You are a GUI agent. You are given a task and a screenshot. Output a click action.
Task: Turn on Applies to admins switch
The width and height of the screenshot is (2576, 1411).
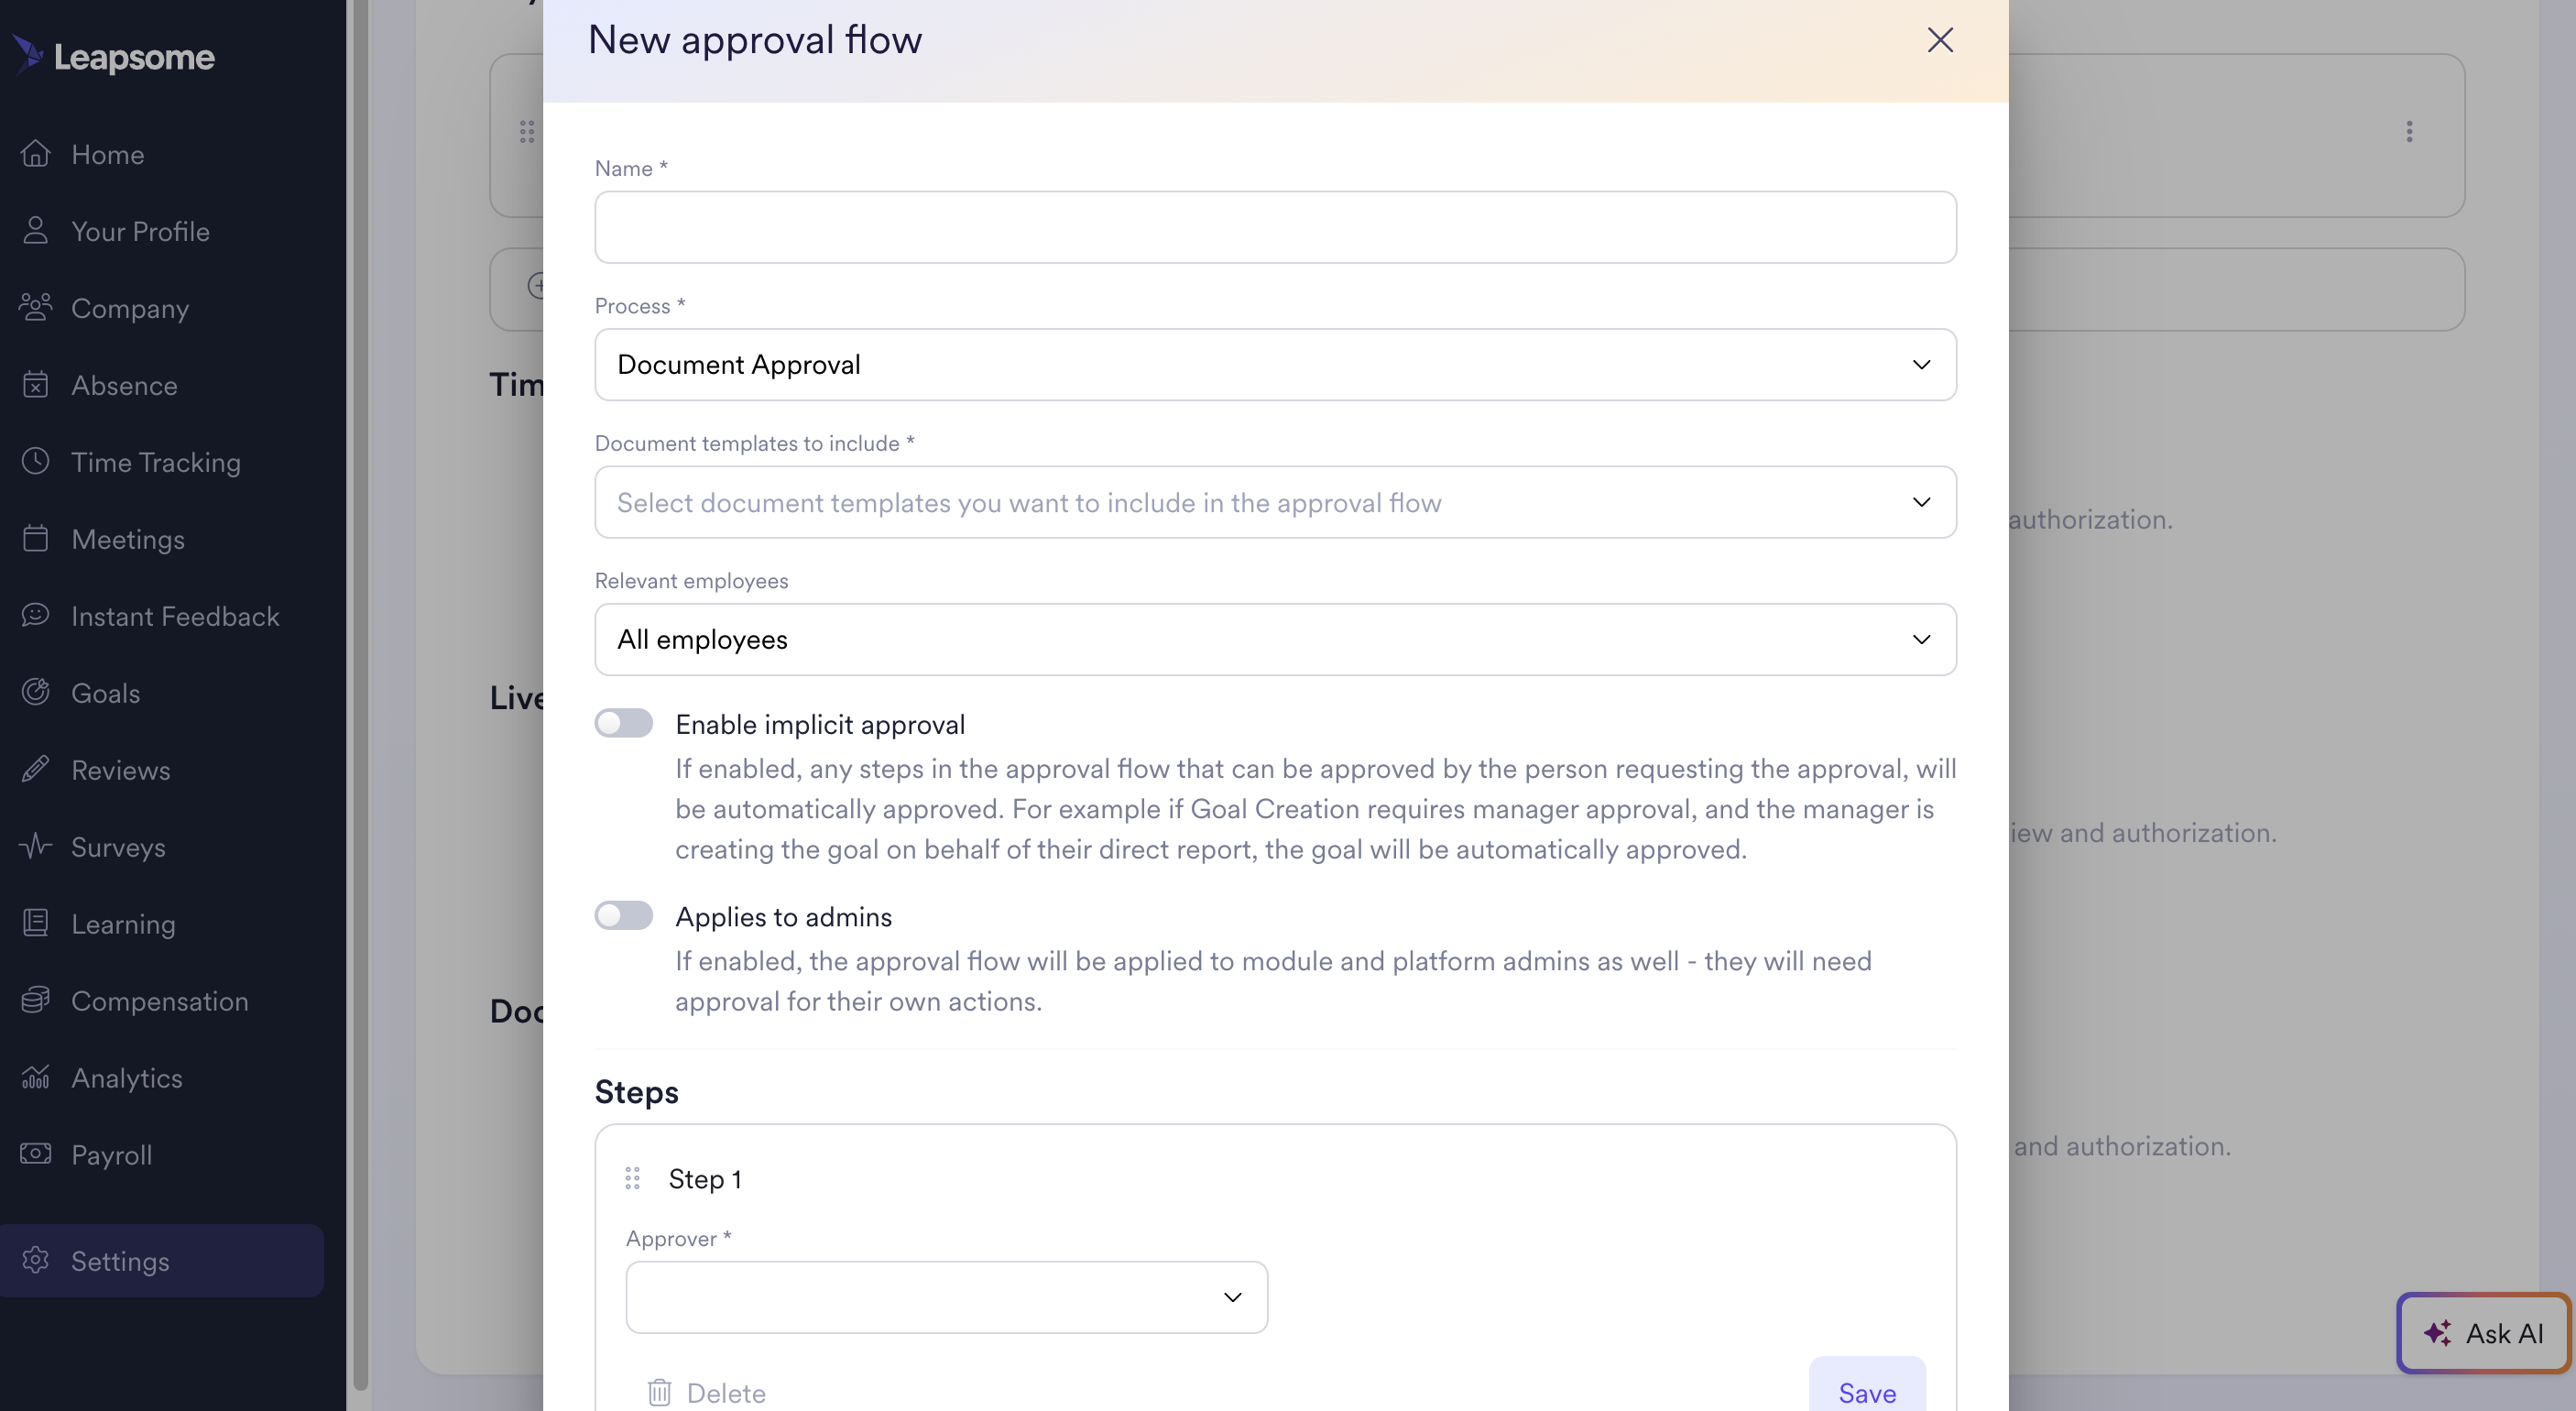coord(623,916)
